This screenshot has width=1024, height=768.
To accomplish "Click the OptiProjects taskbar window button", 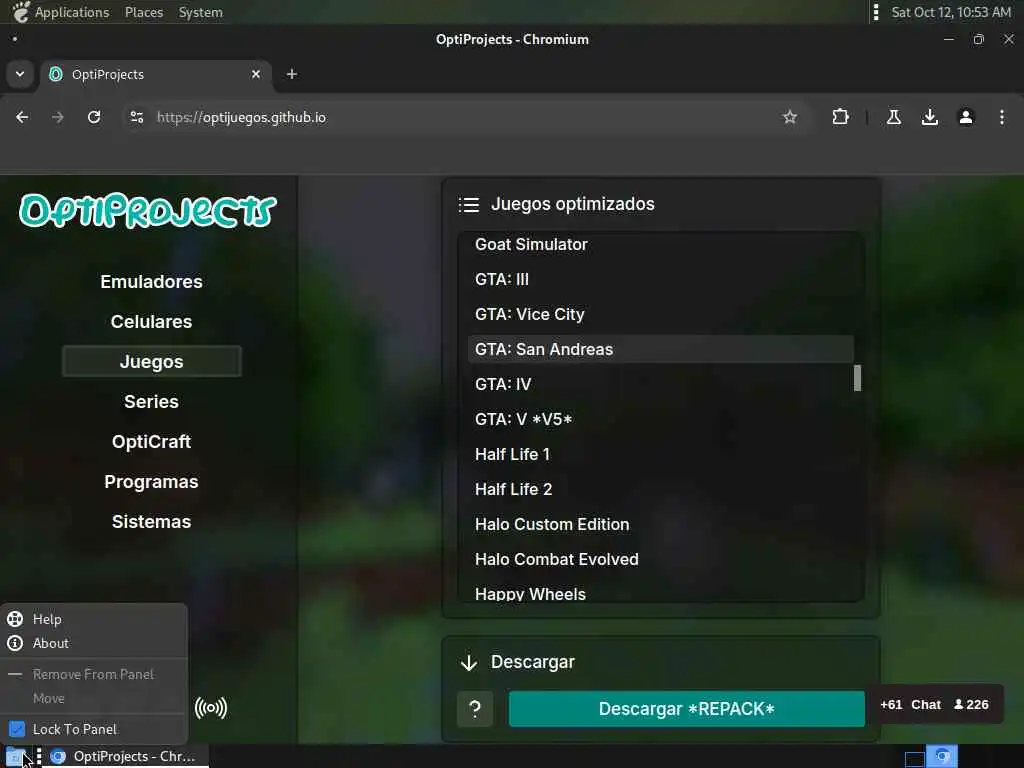I will click(x=126, y=756).
